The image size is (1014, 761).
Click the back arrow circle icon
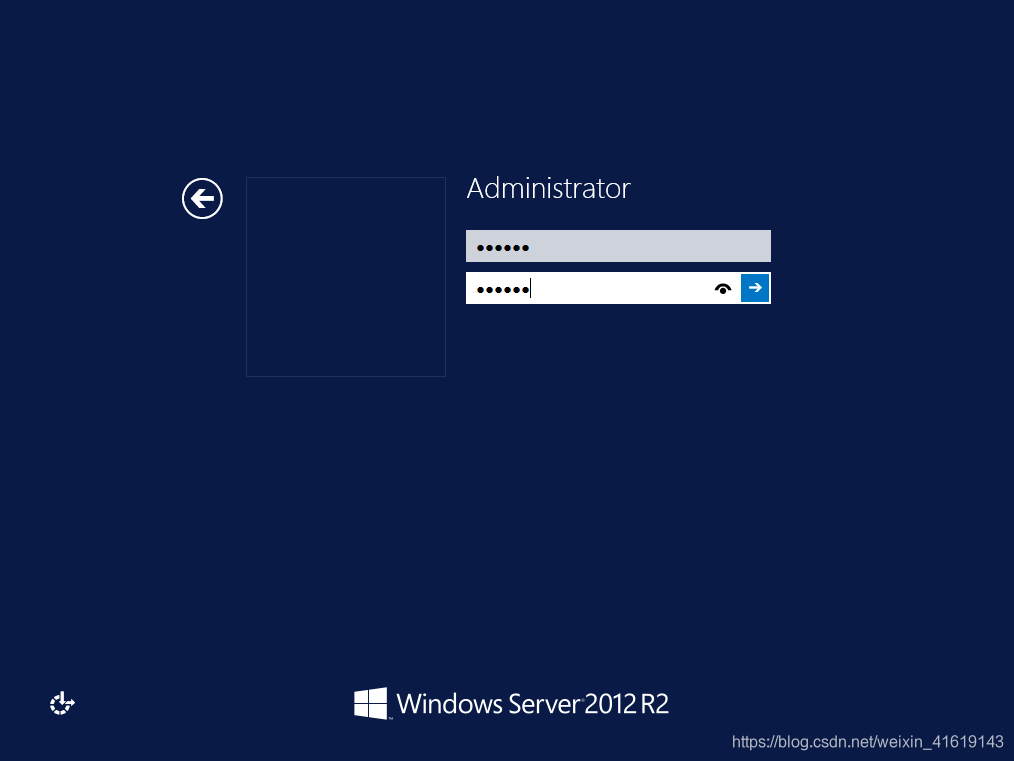[x=202, y=198]
